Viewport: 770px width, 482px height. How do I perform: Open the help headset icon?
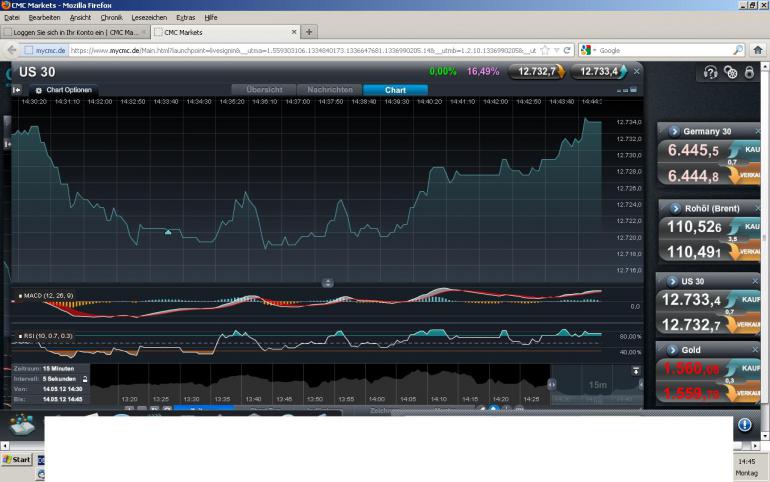coord(711,73)
